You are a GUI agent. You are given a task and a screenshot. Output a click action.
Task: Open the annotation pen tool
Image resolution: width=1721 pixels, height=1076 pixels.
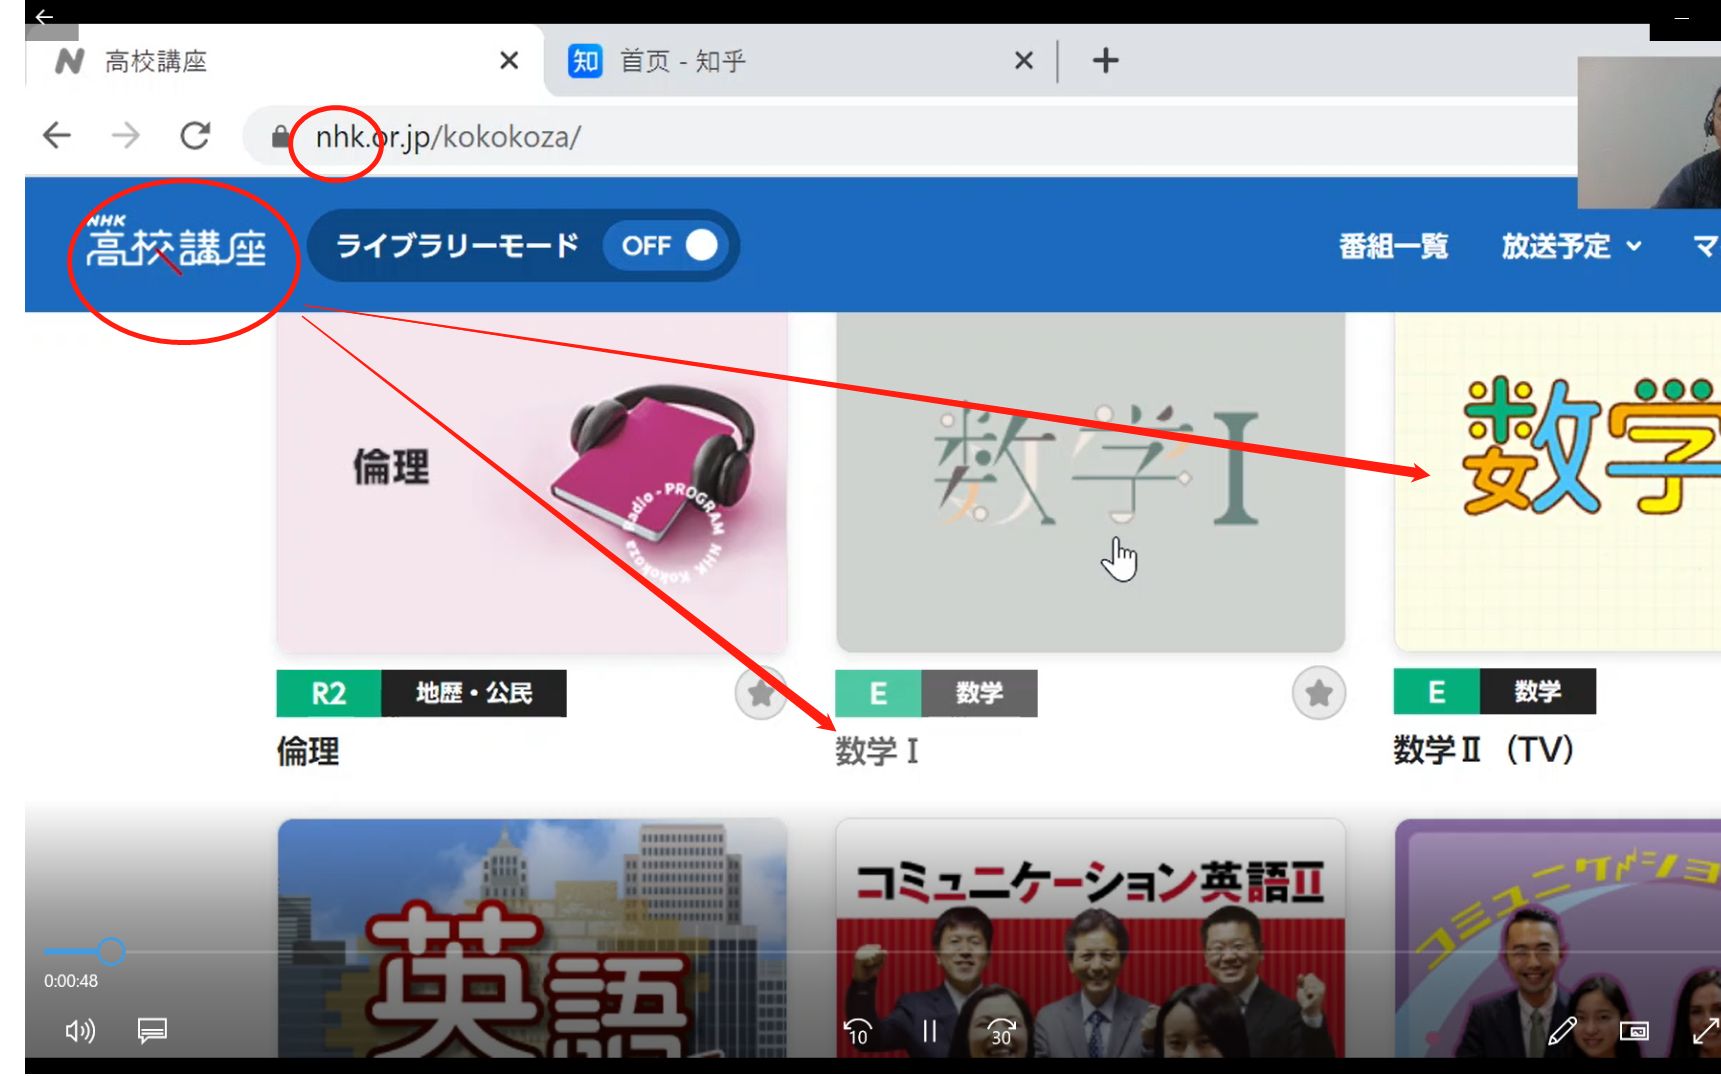(x=1563, y=1031)
